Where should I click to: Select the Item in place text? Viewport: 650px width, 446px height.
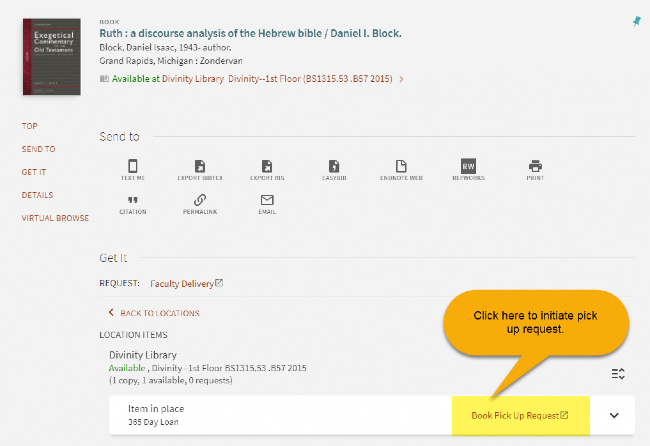point(156,409)
